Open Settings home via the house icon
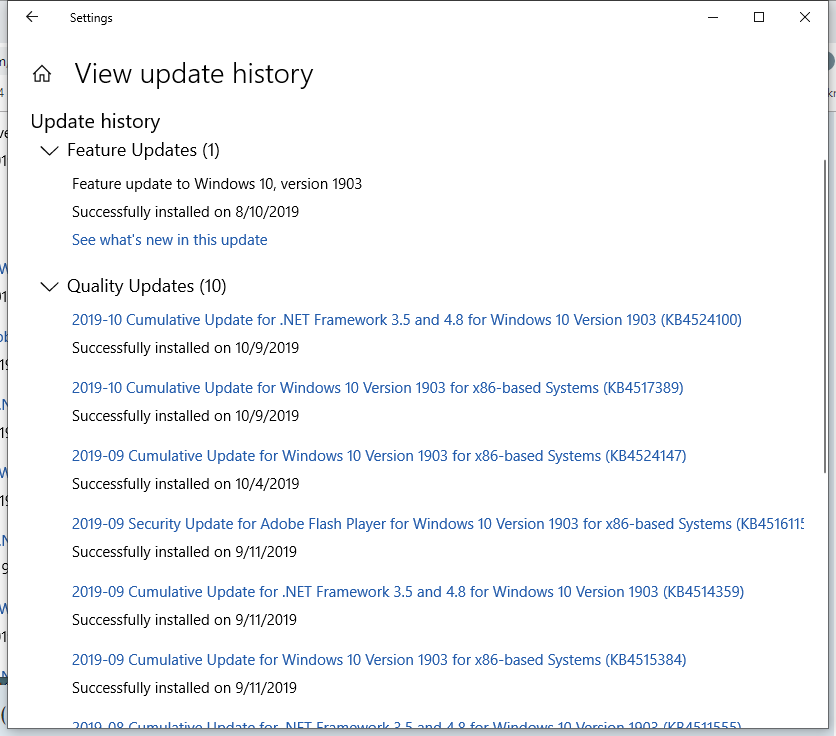 tap(42, 74)
